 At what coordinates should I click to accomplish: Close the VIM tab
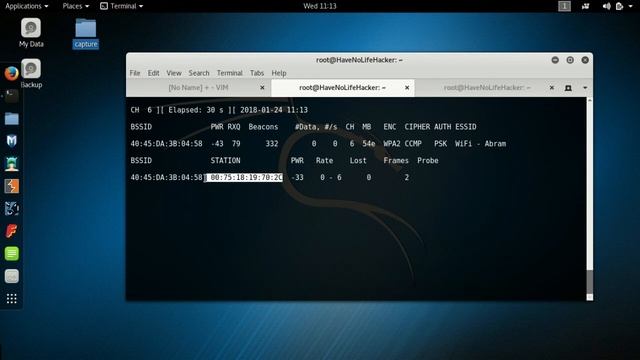point(262,88)
